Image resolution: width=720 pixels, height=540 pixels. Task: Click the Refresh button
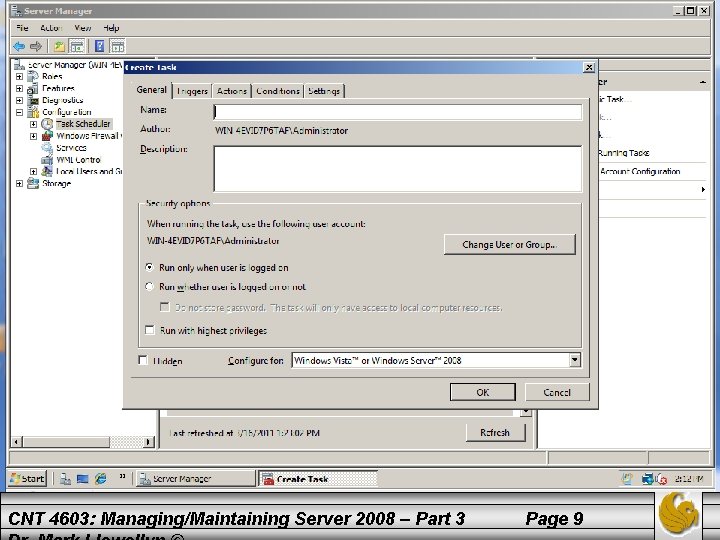tap(495, 433)
